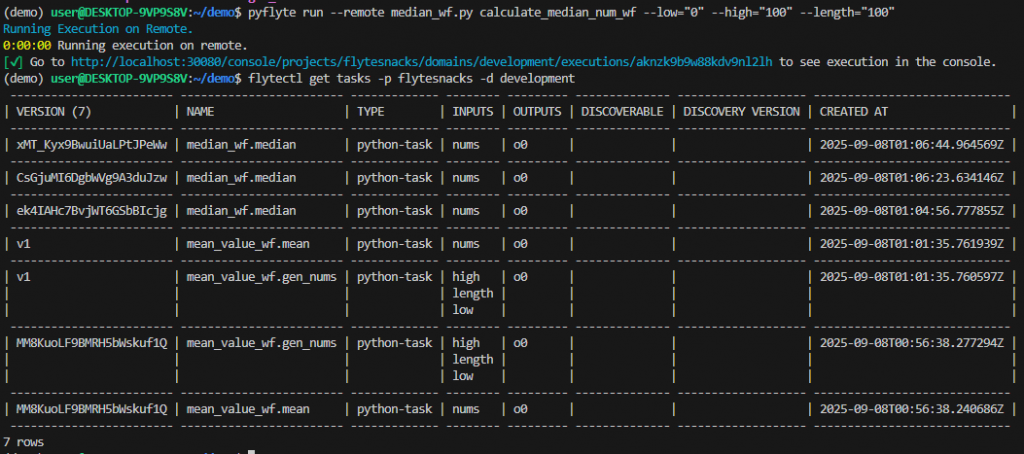
Task: Click median_wf.median name for version CsGjuMI6DgbWVg9A3duJzw
Action: (x=241, y=178)
